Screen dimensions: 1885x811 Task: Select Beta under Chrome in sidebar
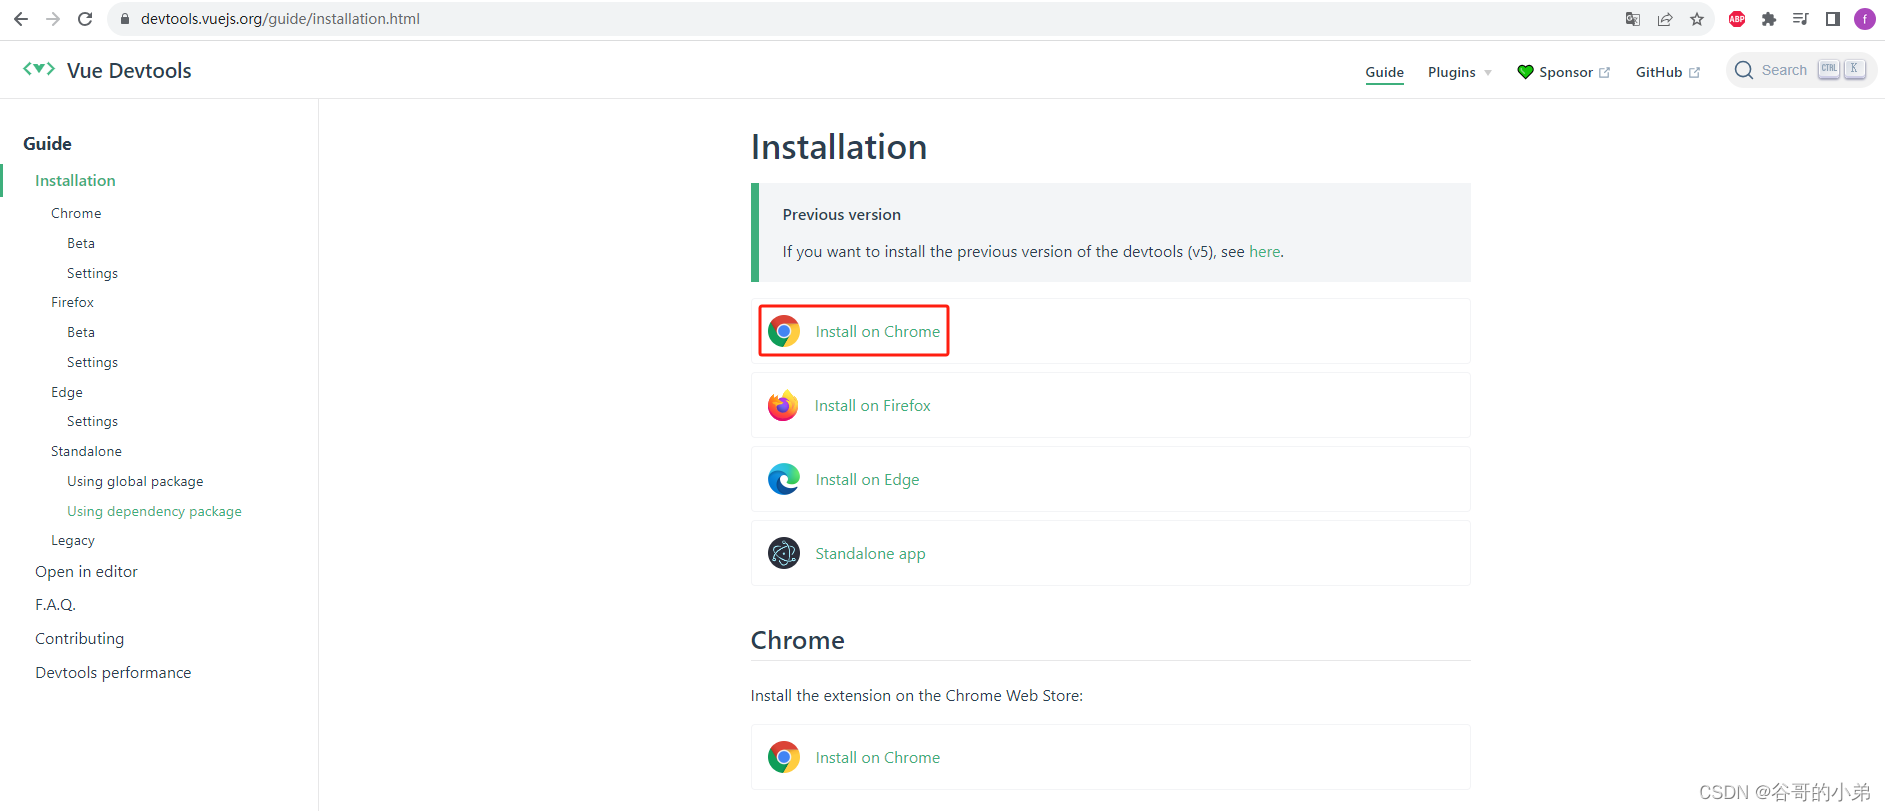[x=81, y=243]
